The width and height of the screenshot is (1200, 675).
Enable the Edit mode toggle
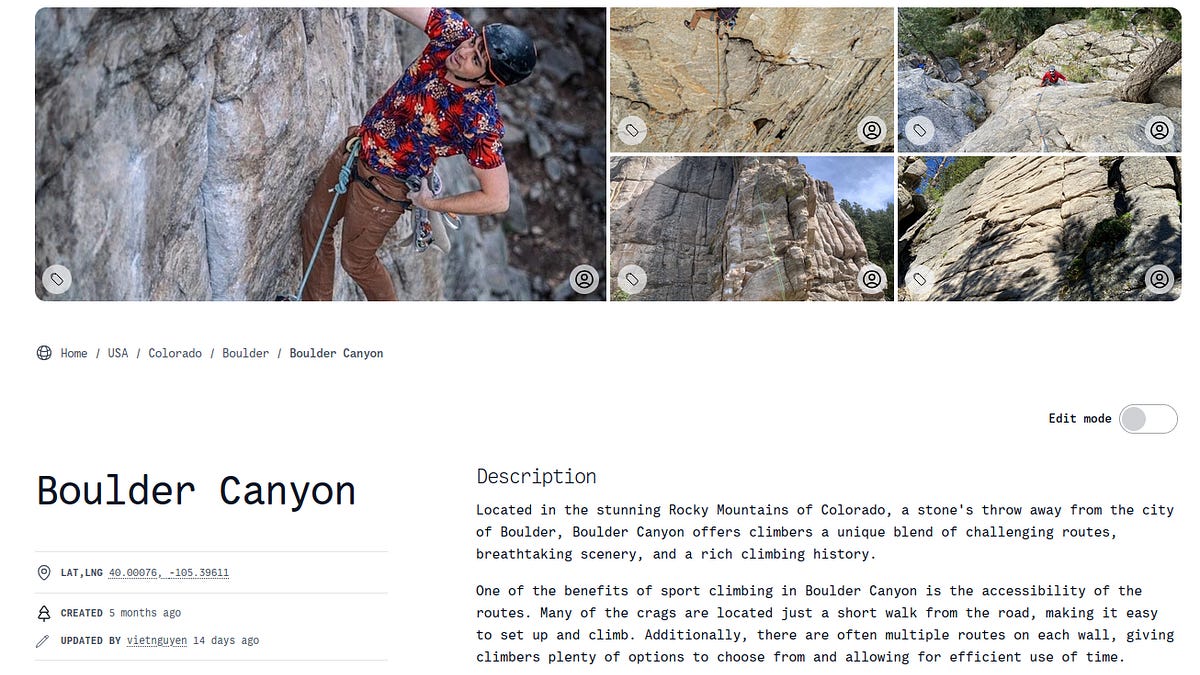1148,418
